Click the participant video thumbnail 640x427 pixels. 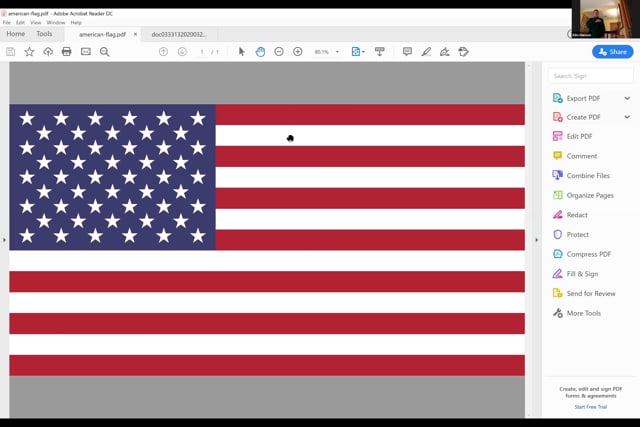(x=606, y=19)
